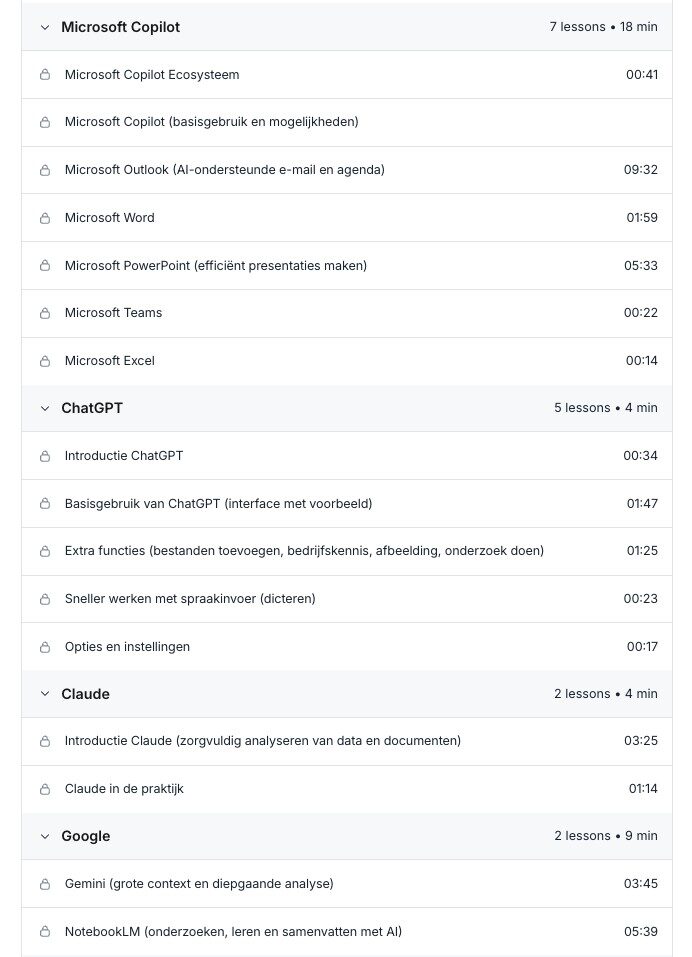This screenshot has width=692, height=957.
Task: Collapse the Google section chevron
Action: [x=44, y=836]
